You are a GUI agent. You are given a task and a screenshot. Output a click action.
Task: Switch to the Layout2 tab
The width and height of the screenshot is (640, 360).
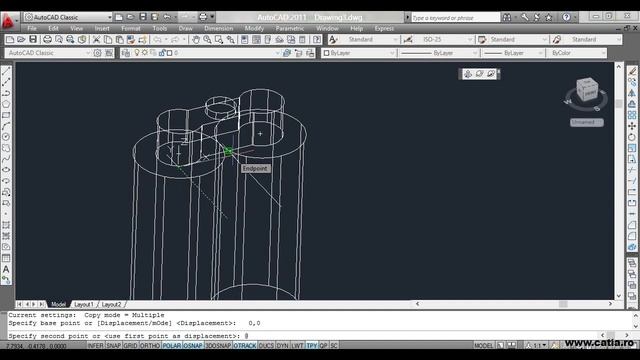pos(111,304)
